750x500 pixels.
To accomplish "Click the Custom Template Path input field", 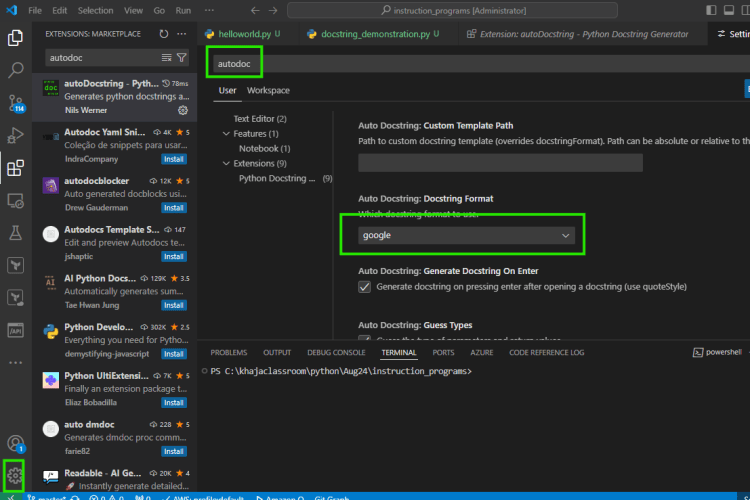I will (x=500, y=163).
